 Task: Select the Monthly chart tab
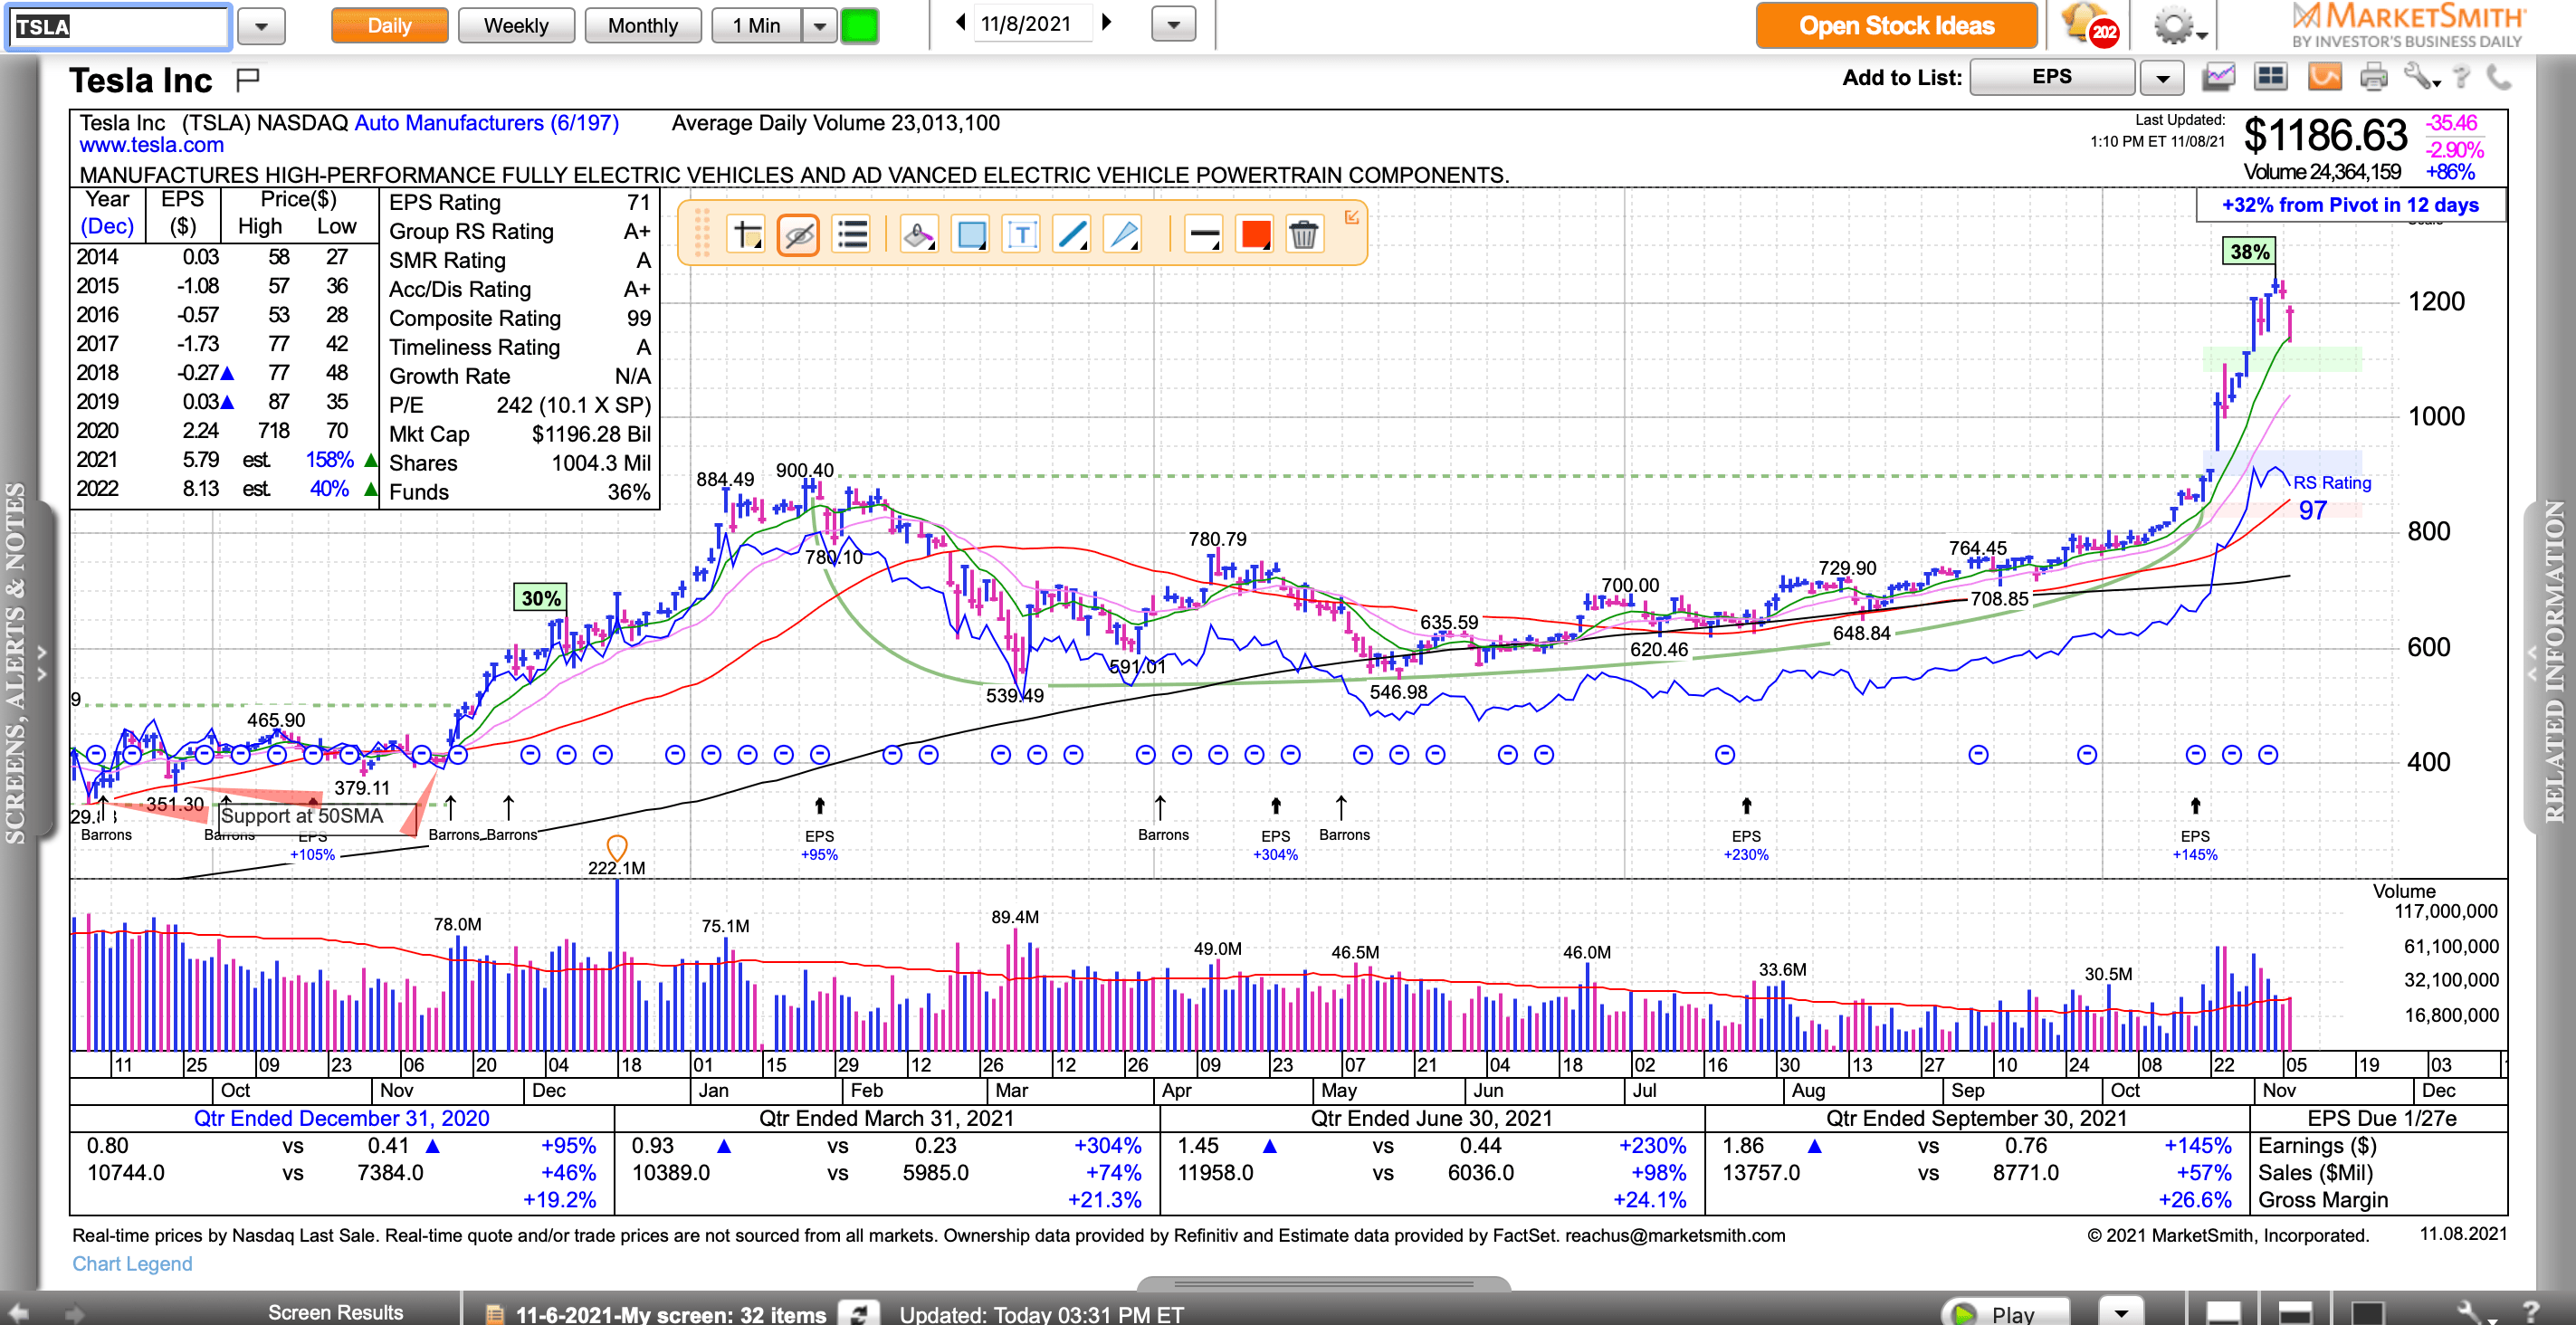[643, 25]
